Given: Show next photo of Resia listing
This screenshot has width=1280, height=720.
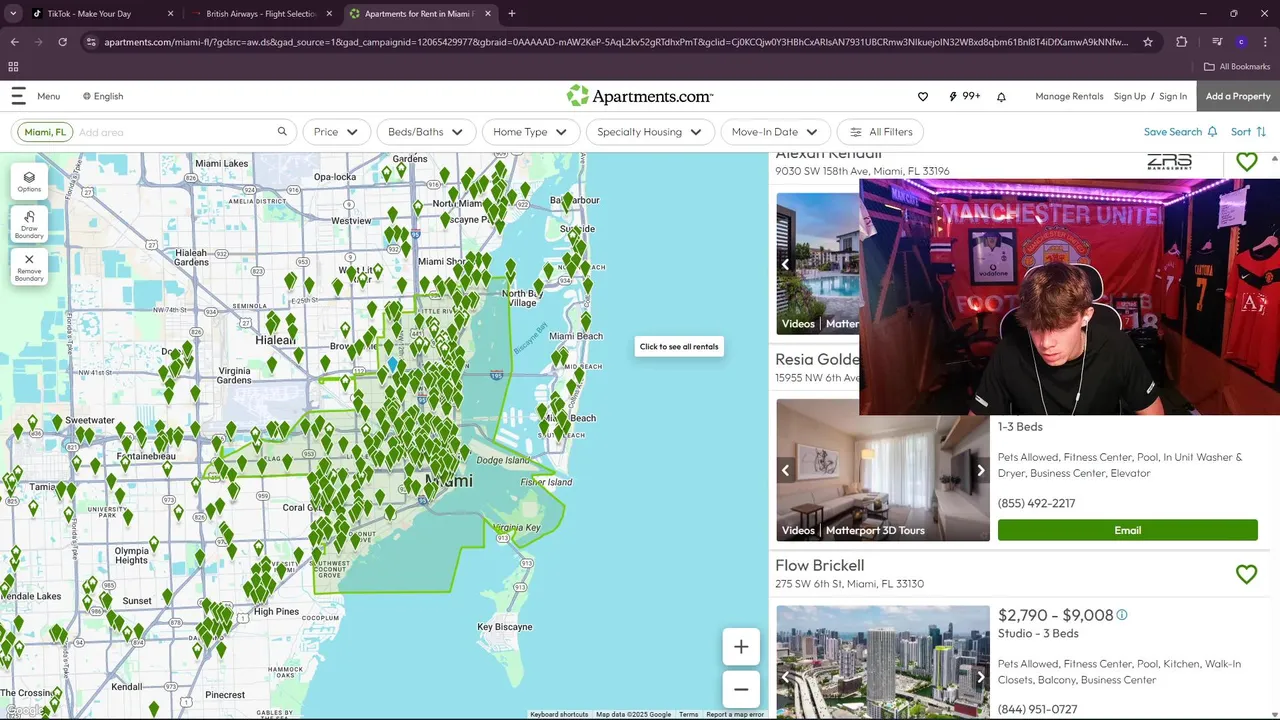Looking at the screenshot, I should pos(980,470).
